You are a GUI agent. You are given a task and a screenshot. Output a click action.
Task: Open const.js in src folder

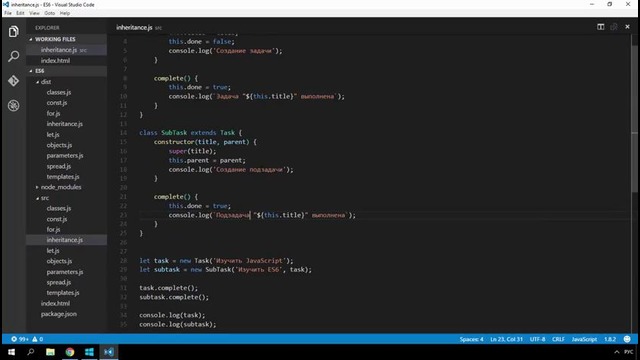coord(67,219)
